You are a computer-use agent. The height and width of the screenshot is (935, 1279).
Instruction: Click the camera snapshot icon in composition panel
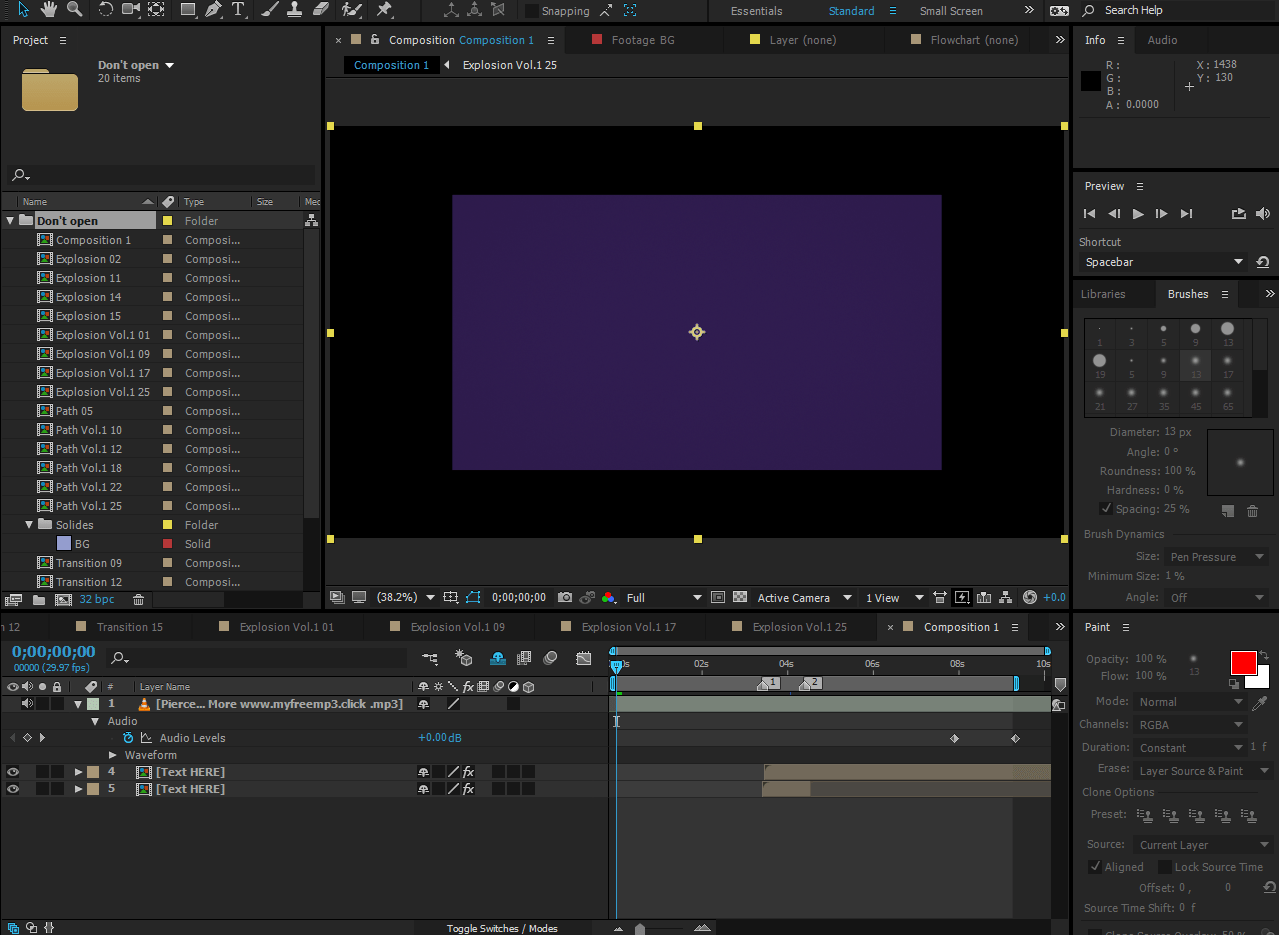coord(565,597)
